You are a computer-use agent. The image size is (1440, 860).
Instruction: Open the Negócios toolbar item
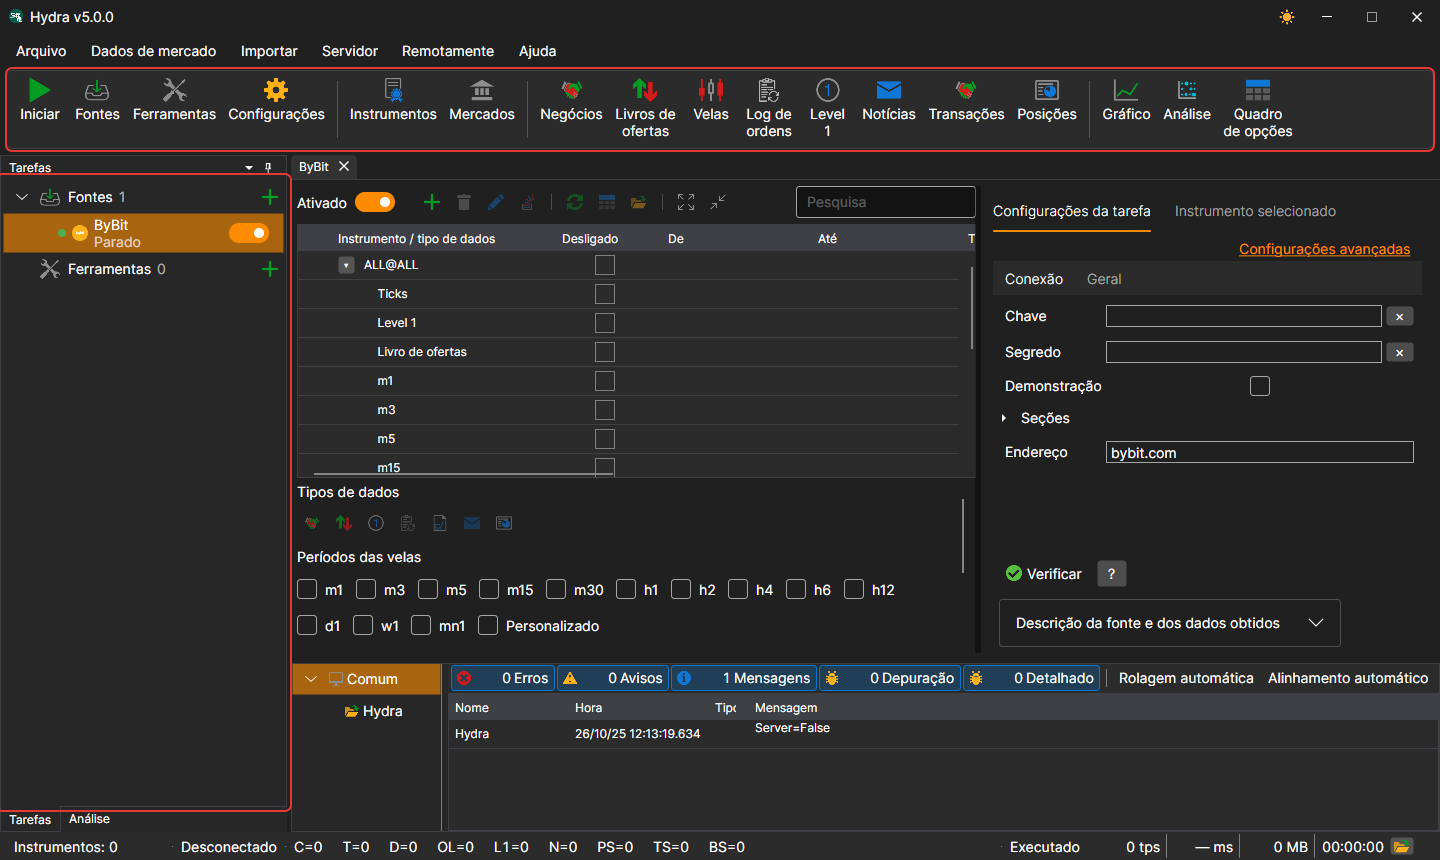pyautogui.click(x=571, y=100)
